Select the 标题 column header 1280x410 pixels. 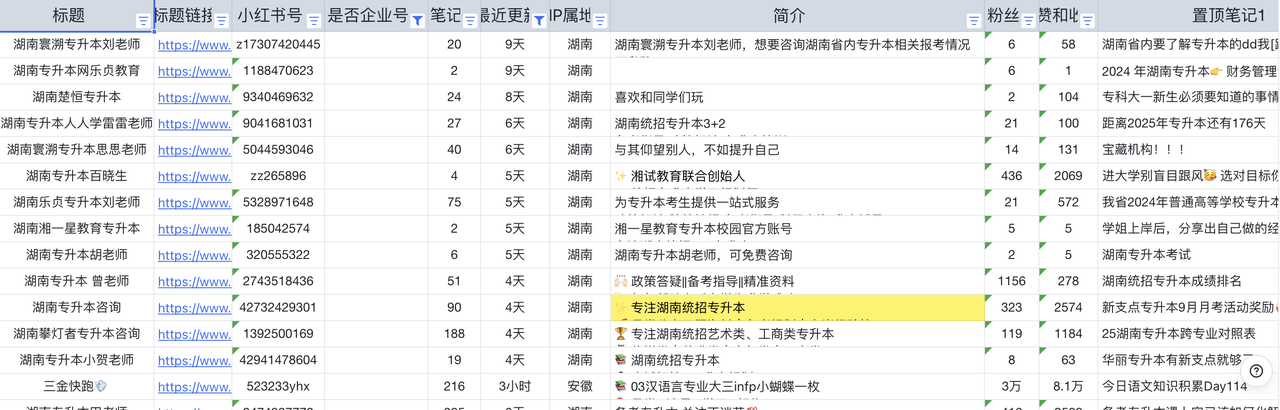click(68, 16)
